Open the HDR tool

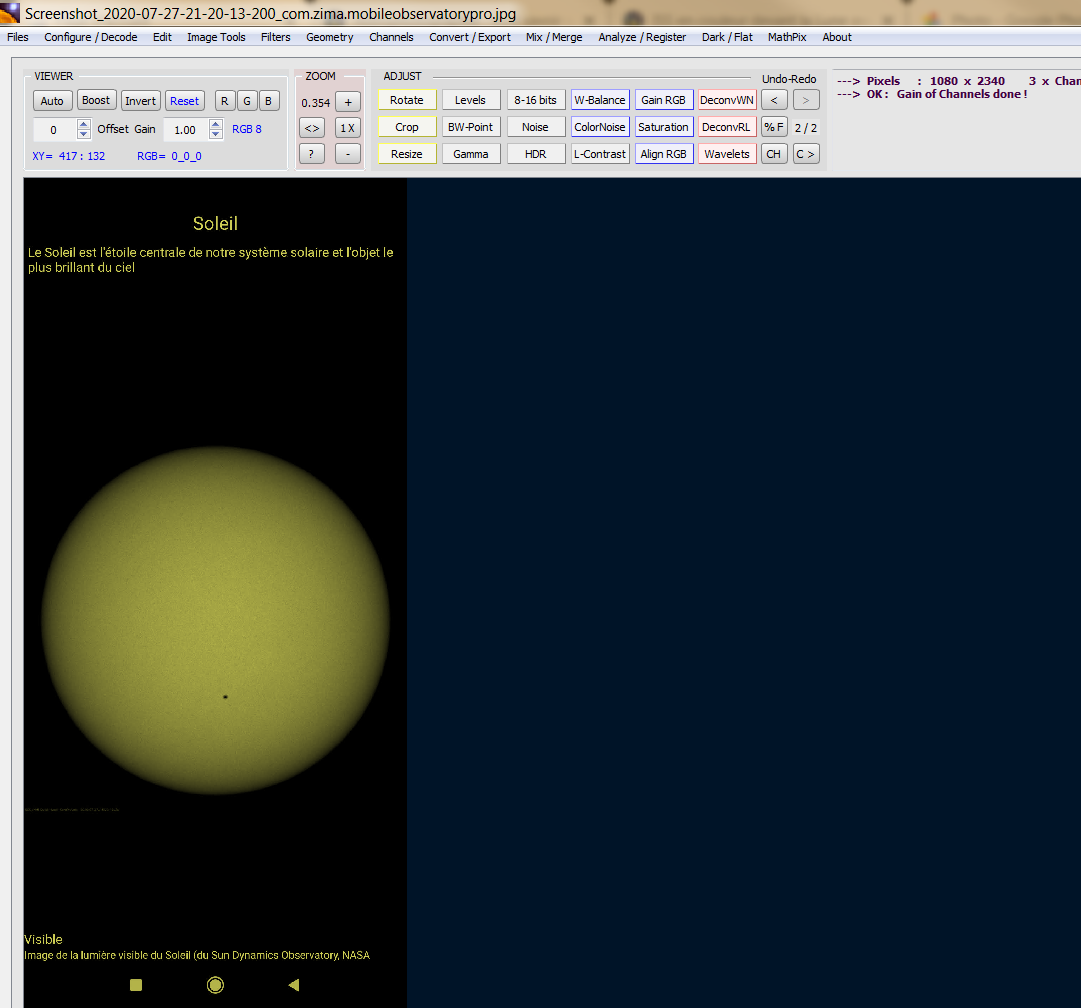tap(536, 154)
